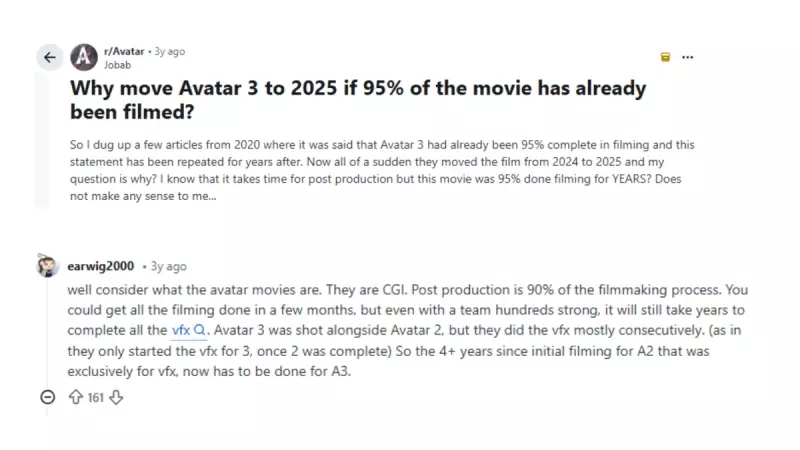
Task: Open the Jobab user profile
Action: 116,63
